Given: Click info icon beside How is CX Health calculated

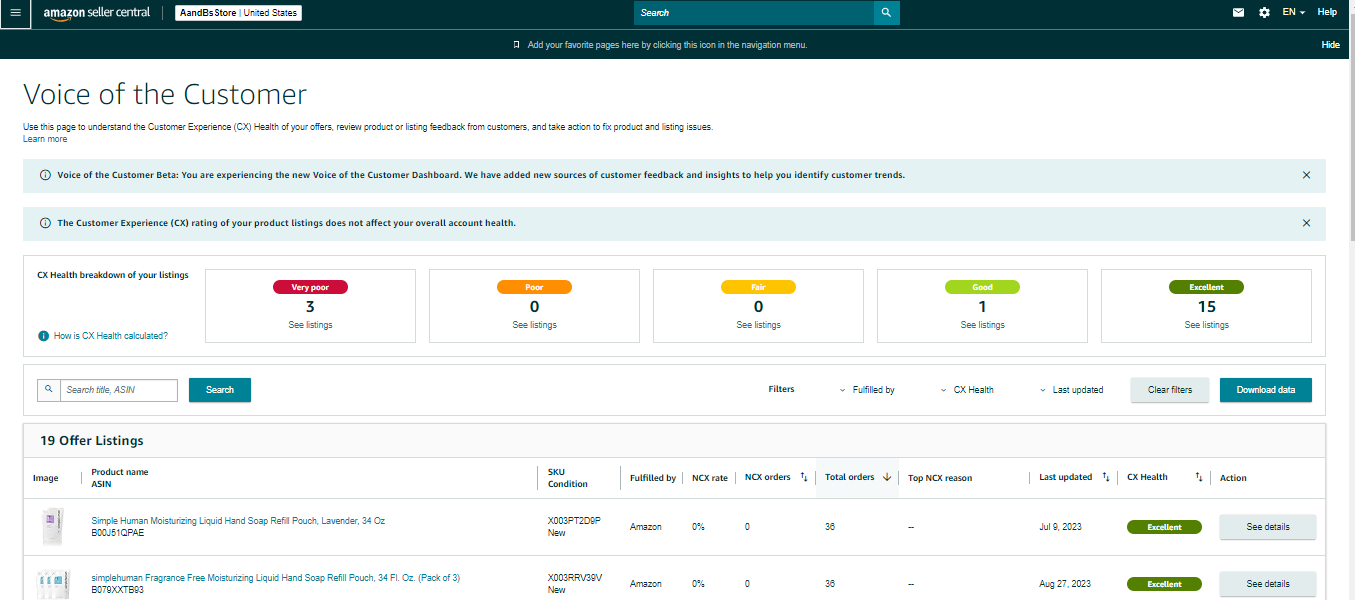Looking at the screenshot, I should (x=43, y=336).
